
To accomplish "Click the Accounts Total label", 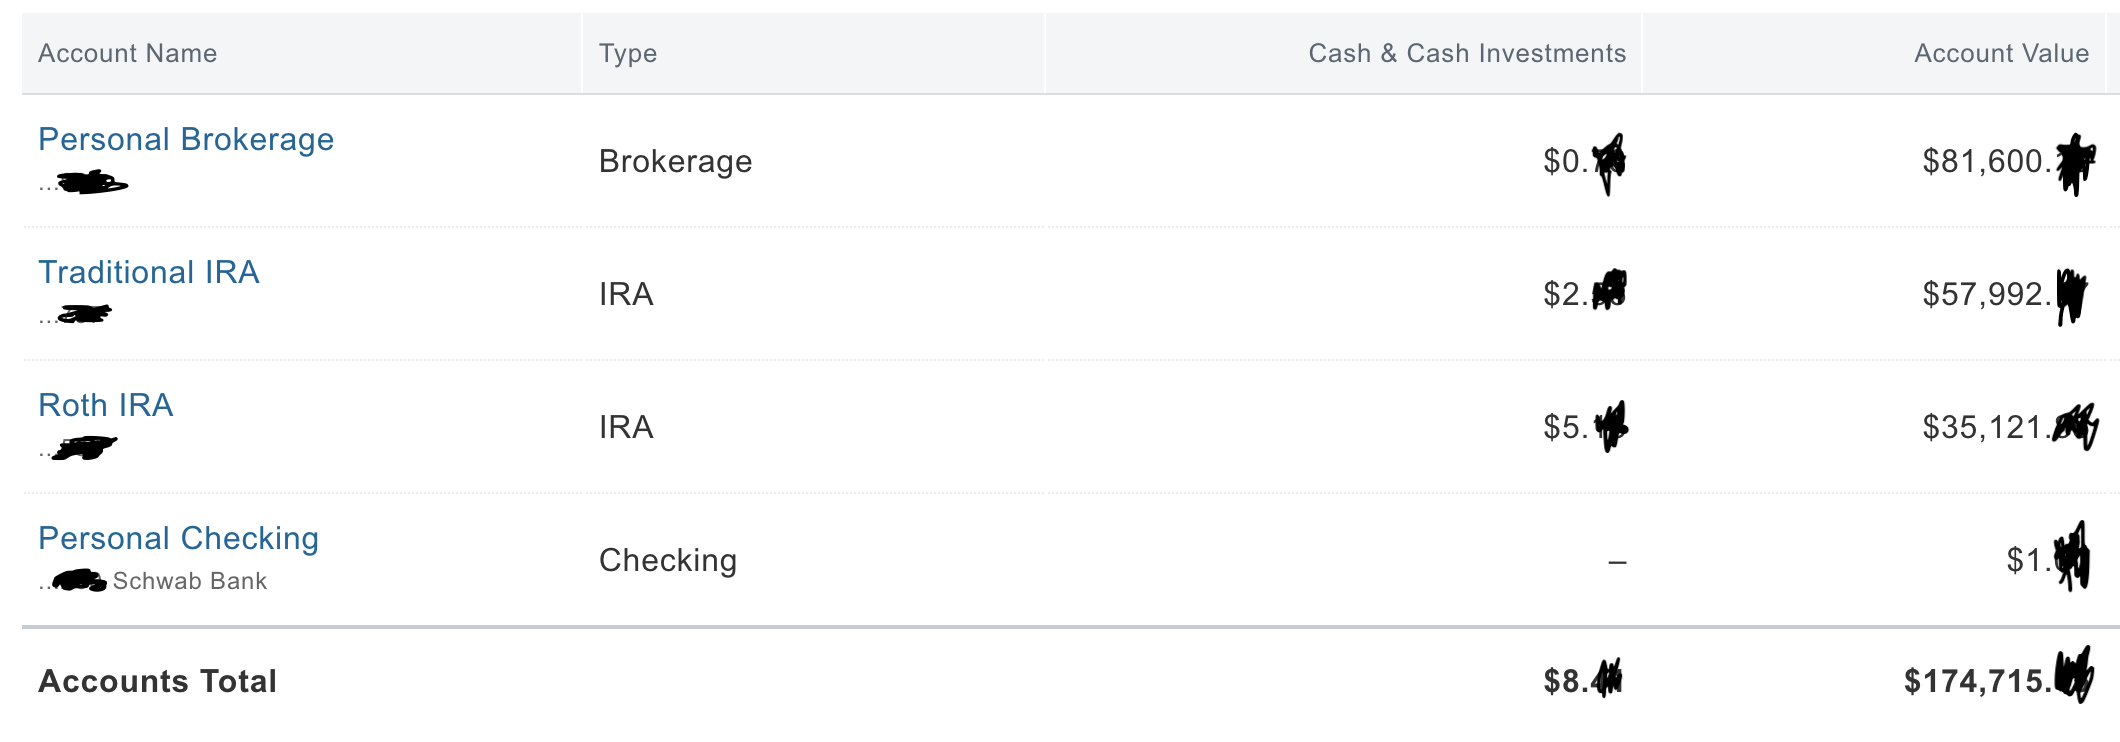I will pyautogui.click(x=157, y=682).
